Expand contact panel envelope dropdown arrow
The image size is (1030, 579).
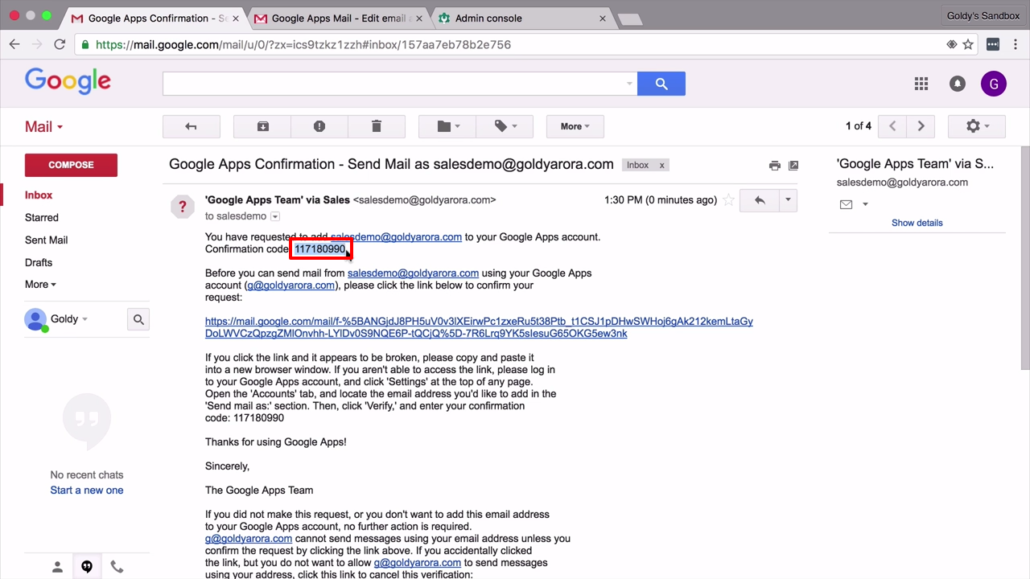pyautogui.click(x=865, y=204)
